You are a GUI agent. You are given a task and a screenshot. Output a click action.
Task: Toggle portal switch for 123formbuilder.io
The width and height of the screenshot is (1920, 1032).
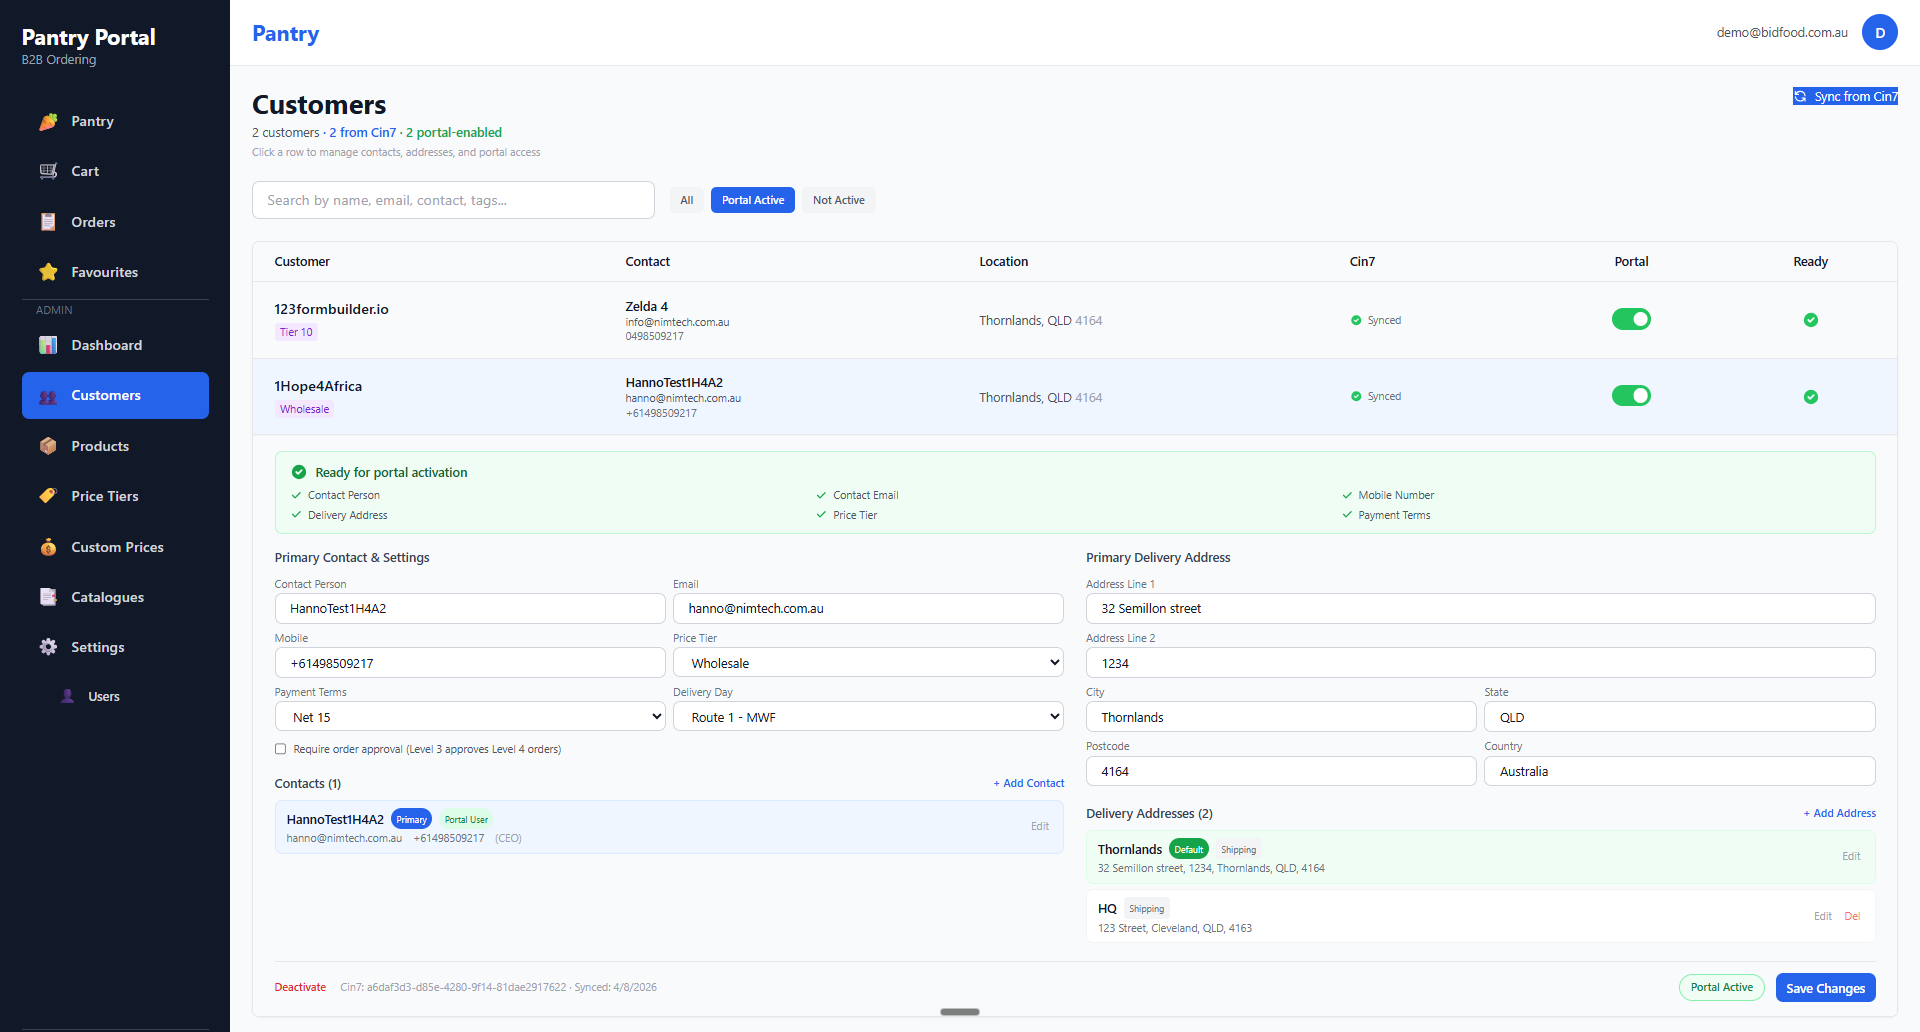tap(1631, 319)
